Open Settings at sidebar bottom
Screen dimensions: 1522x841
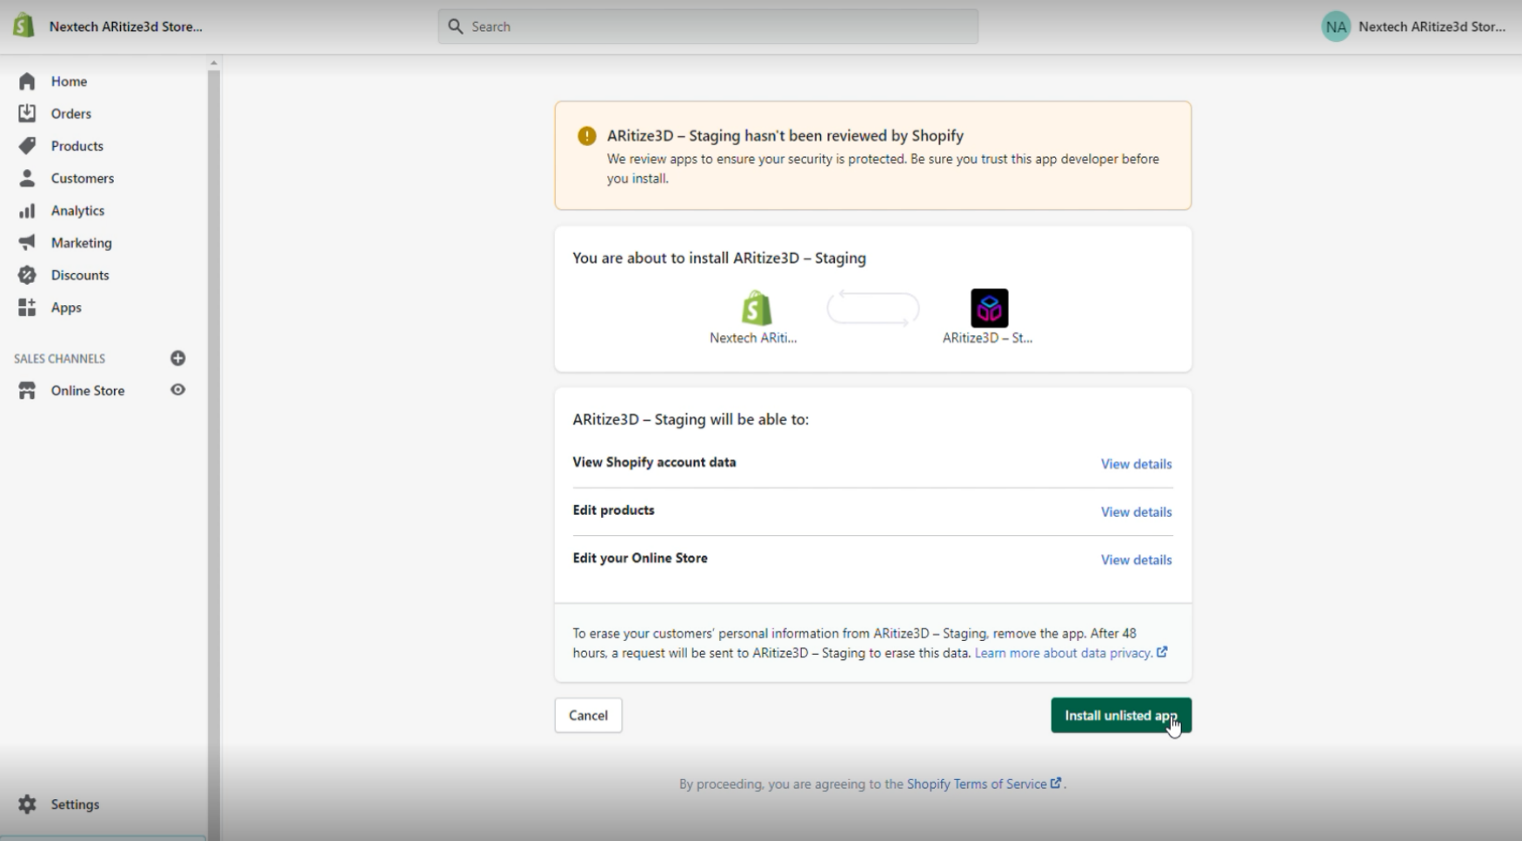point(75,804)
